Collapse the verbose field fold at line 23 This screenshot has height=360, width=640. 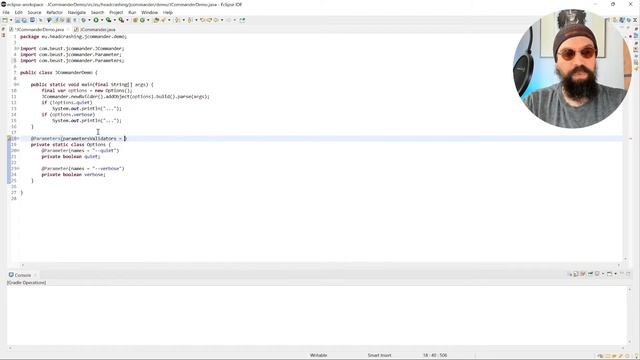(x=18, y=168)
